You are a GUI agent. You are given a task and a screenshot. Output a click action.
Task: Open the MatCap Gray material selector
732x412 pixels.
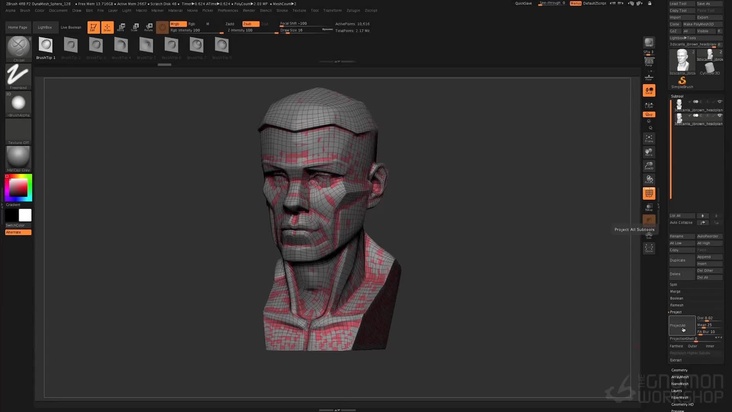(19, 159)
